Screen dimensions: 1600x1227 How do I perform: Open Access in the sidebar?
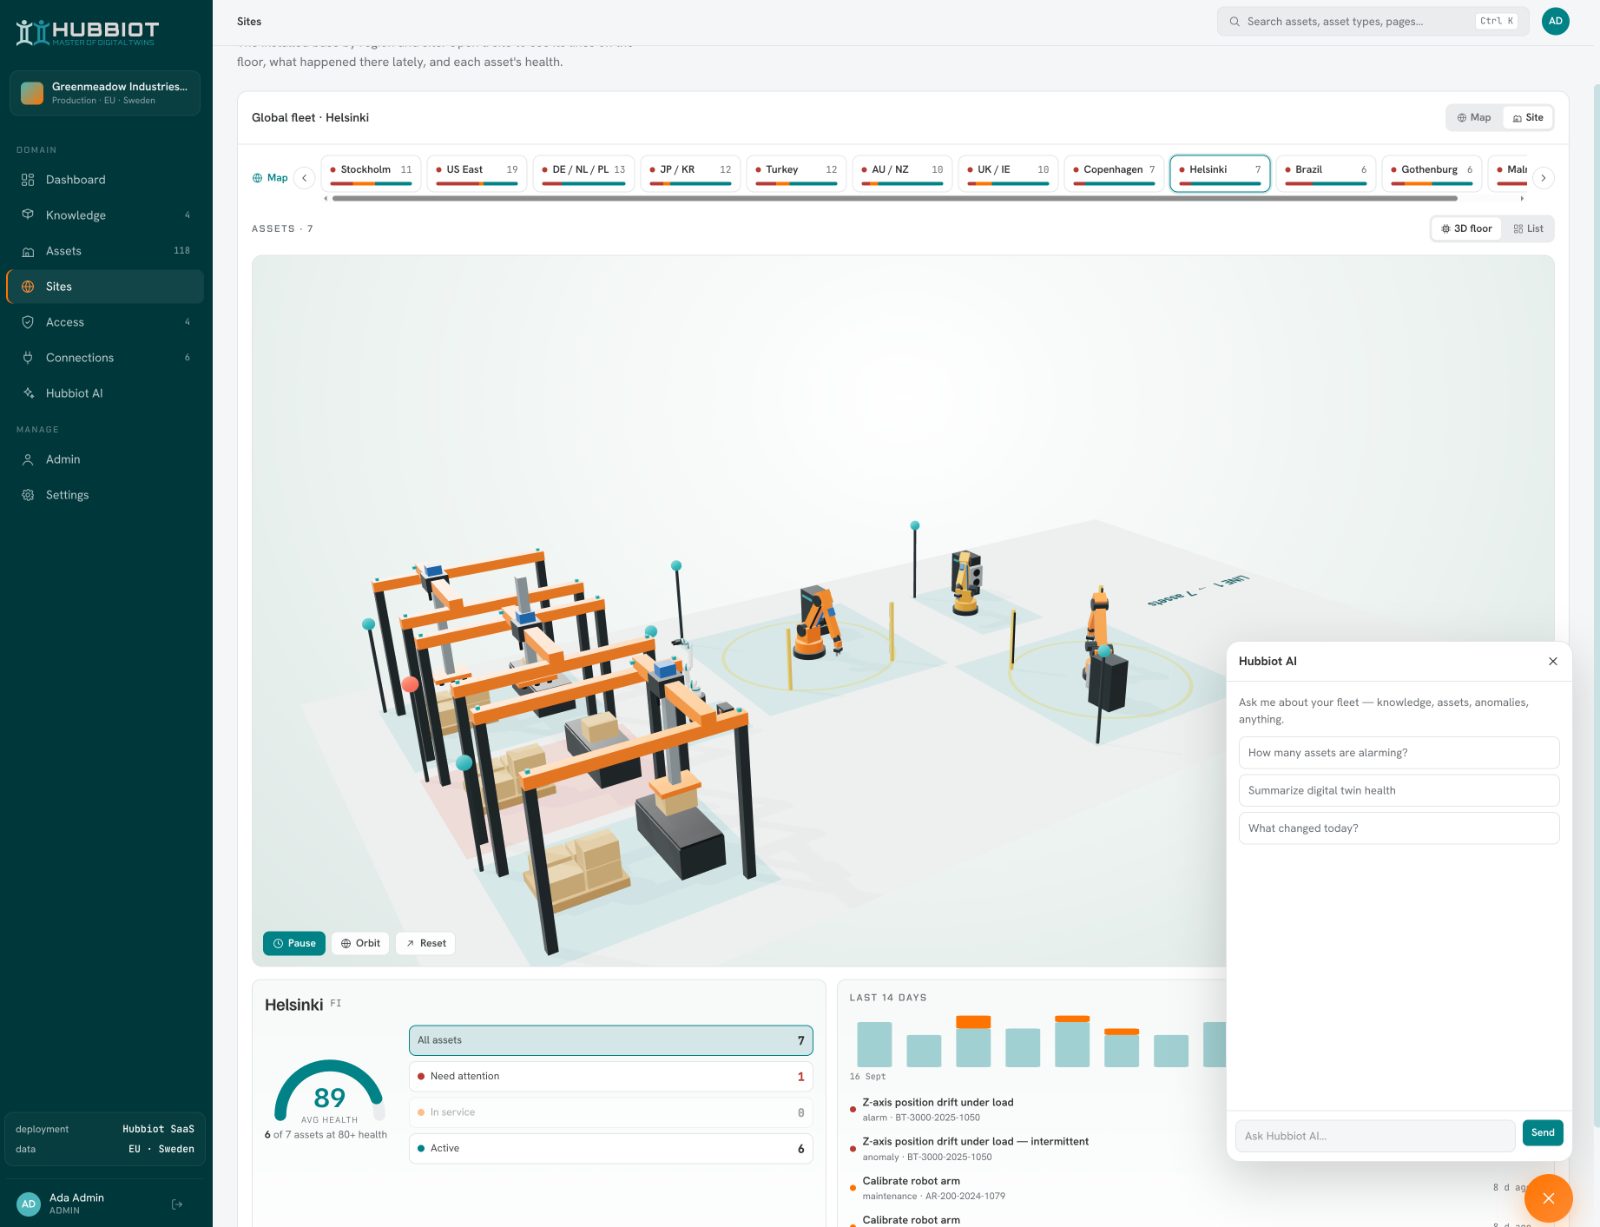[x=105, y=322]
